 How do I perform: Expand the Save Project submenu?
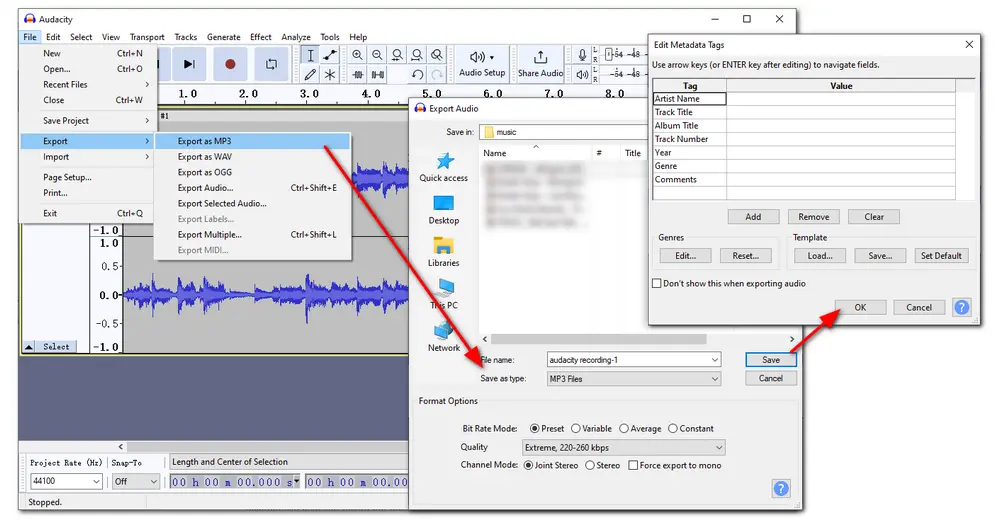pos(87,121)
